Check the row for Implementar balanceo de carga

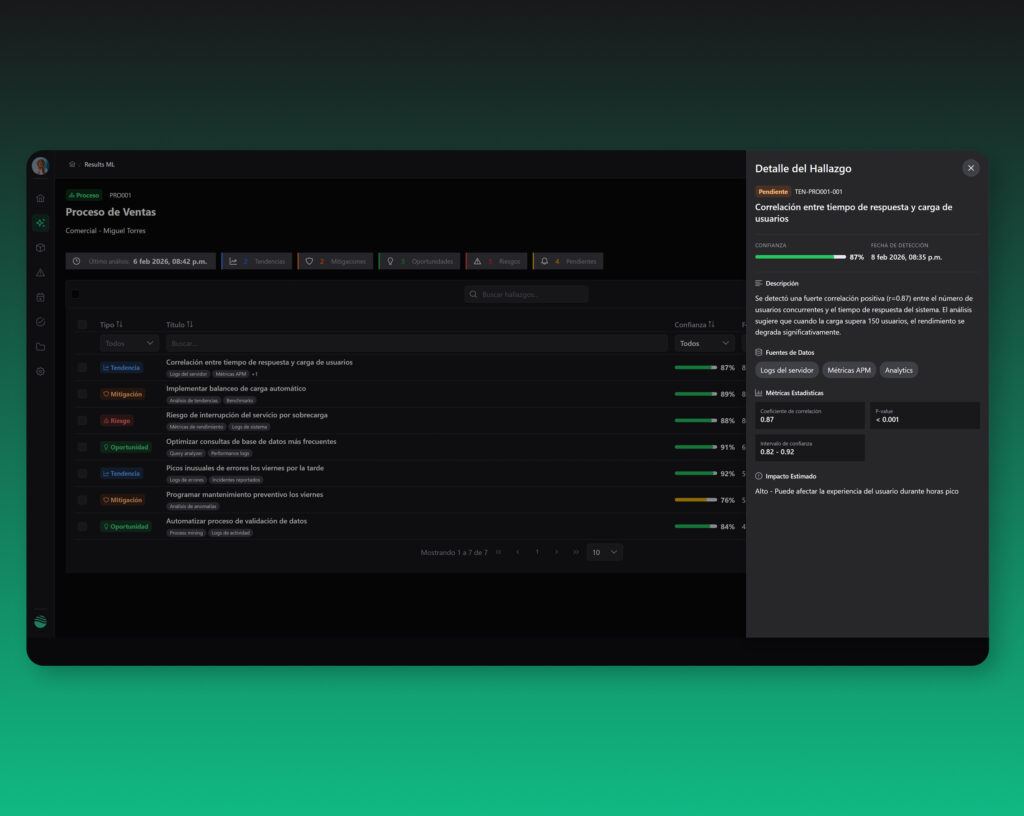pyautogui.click(x=82, y=394)
